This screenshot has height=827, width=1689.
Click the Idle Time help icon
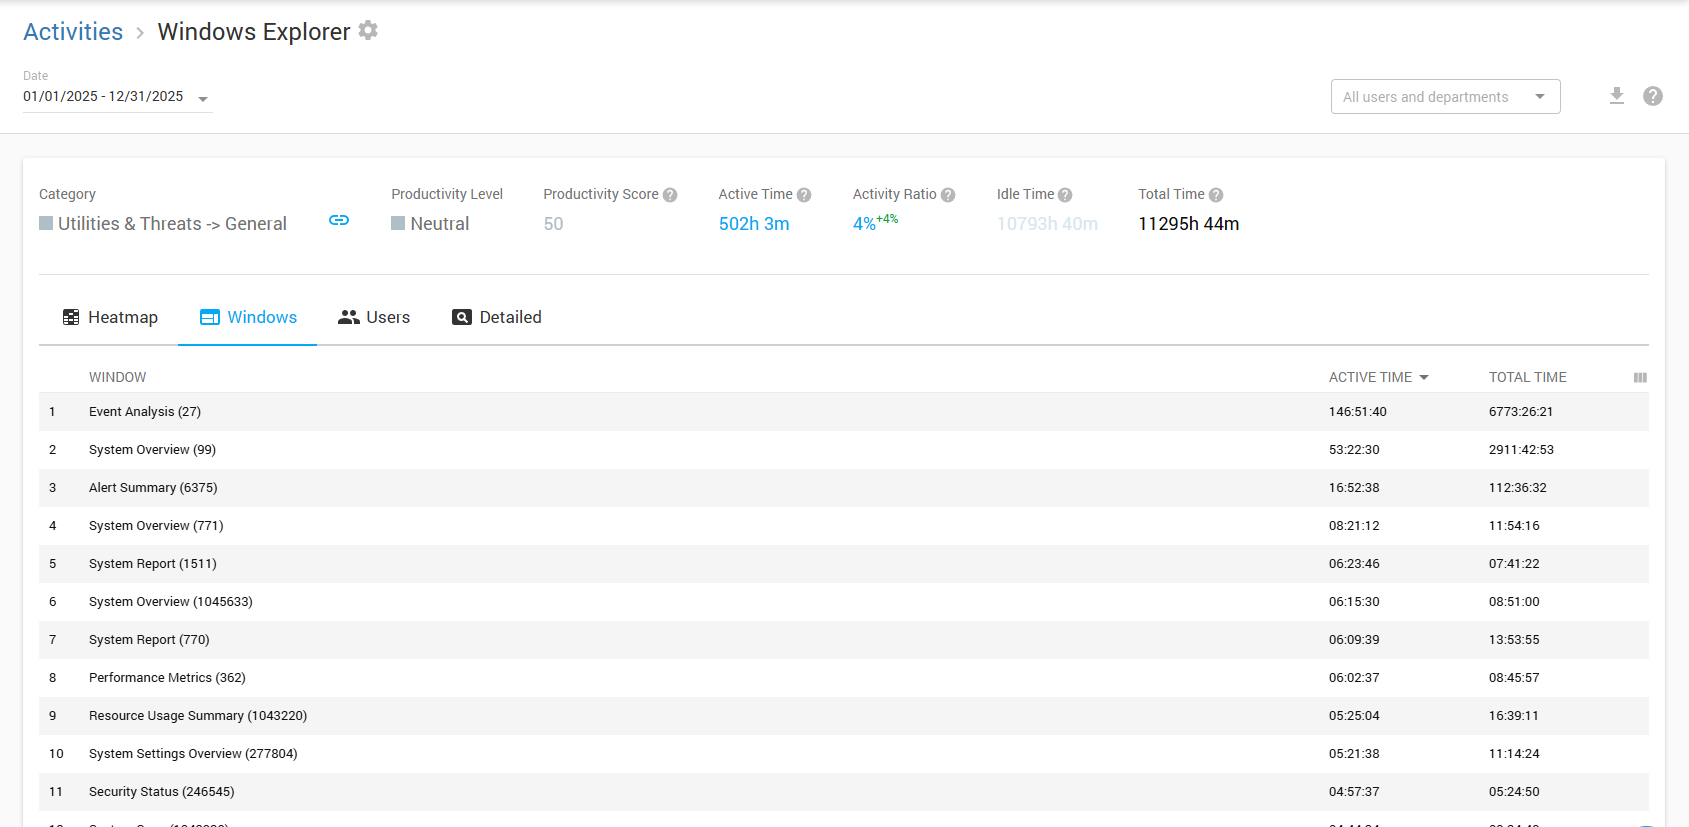coord(1065,195)
